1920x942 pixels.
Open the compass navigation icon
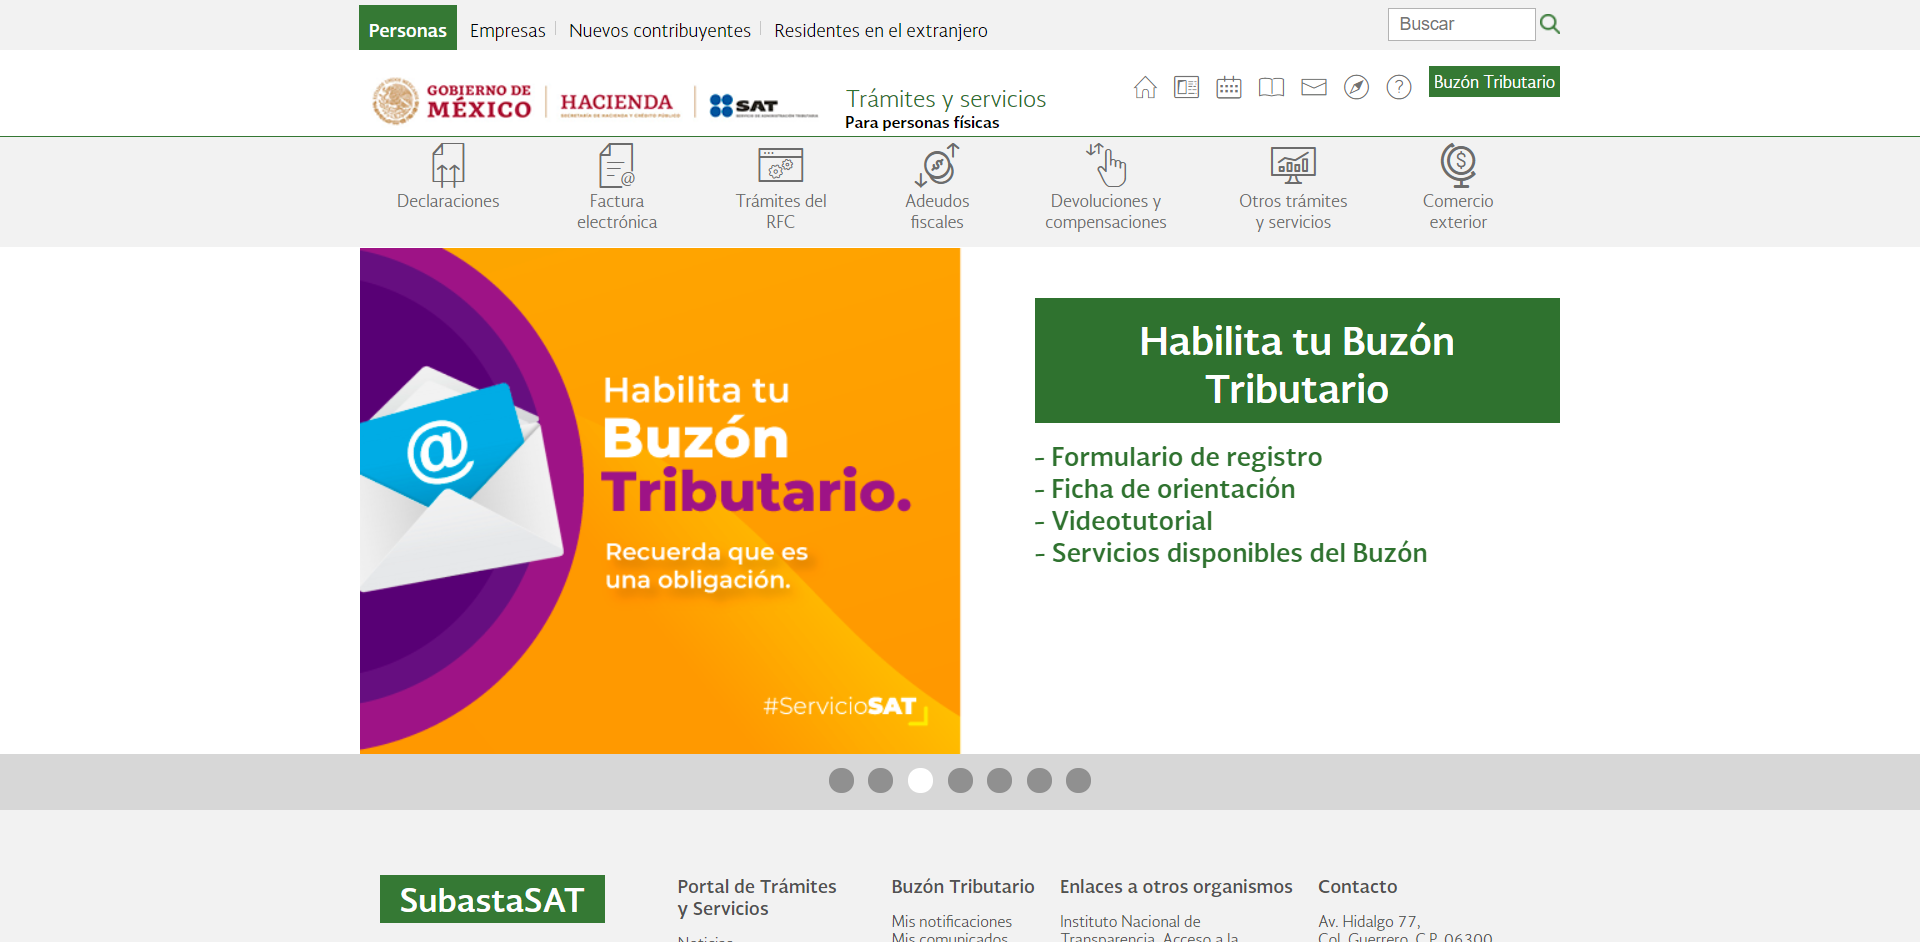1356,87
